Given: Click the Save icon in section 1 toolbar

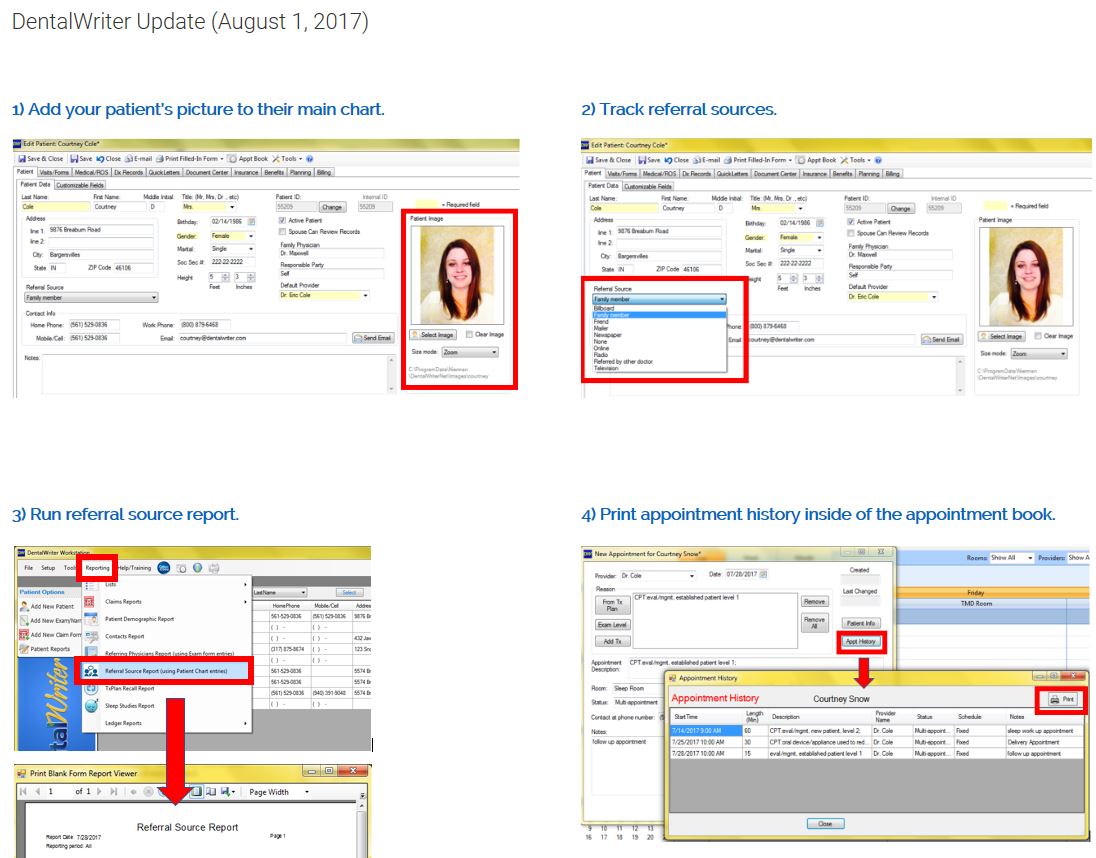Looking at the screenshot, I should point(74,159).
